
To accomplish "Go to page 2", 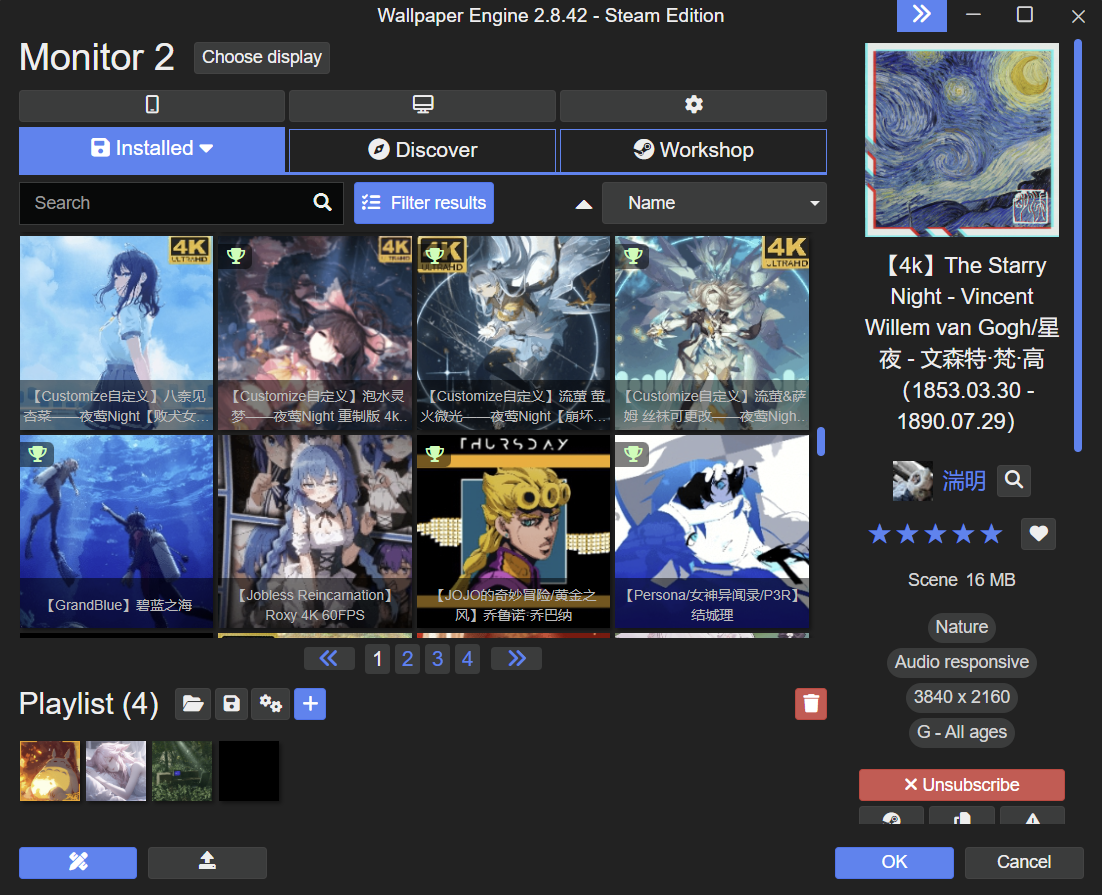I will (408, 659).
